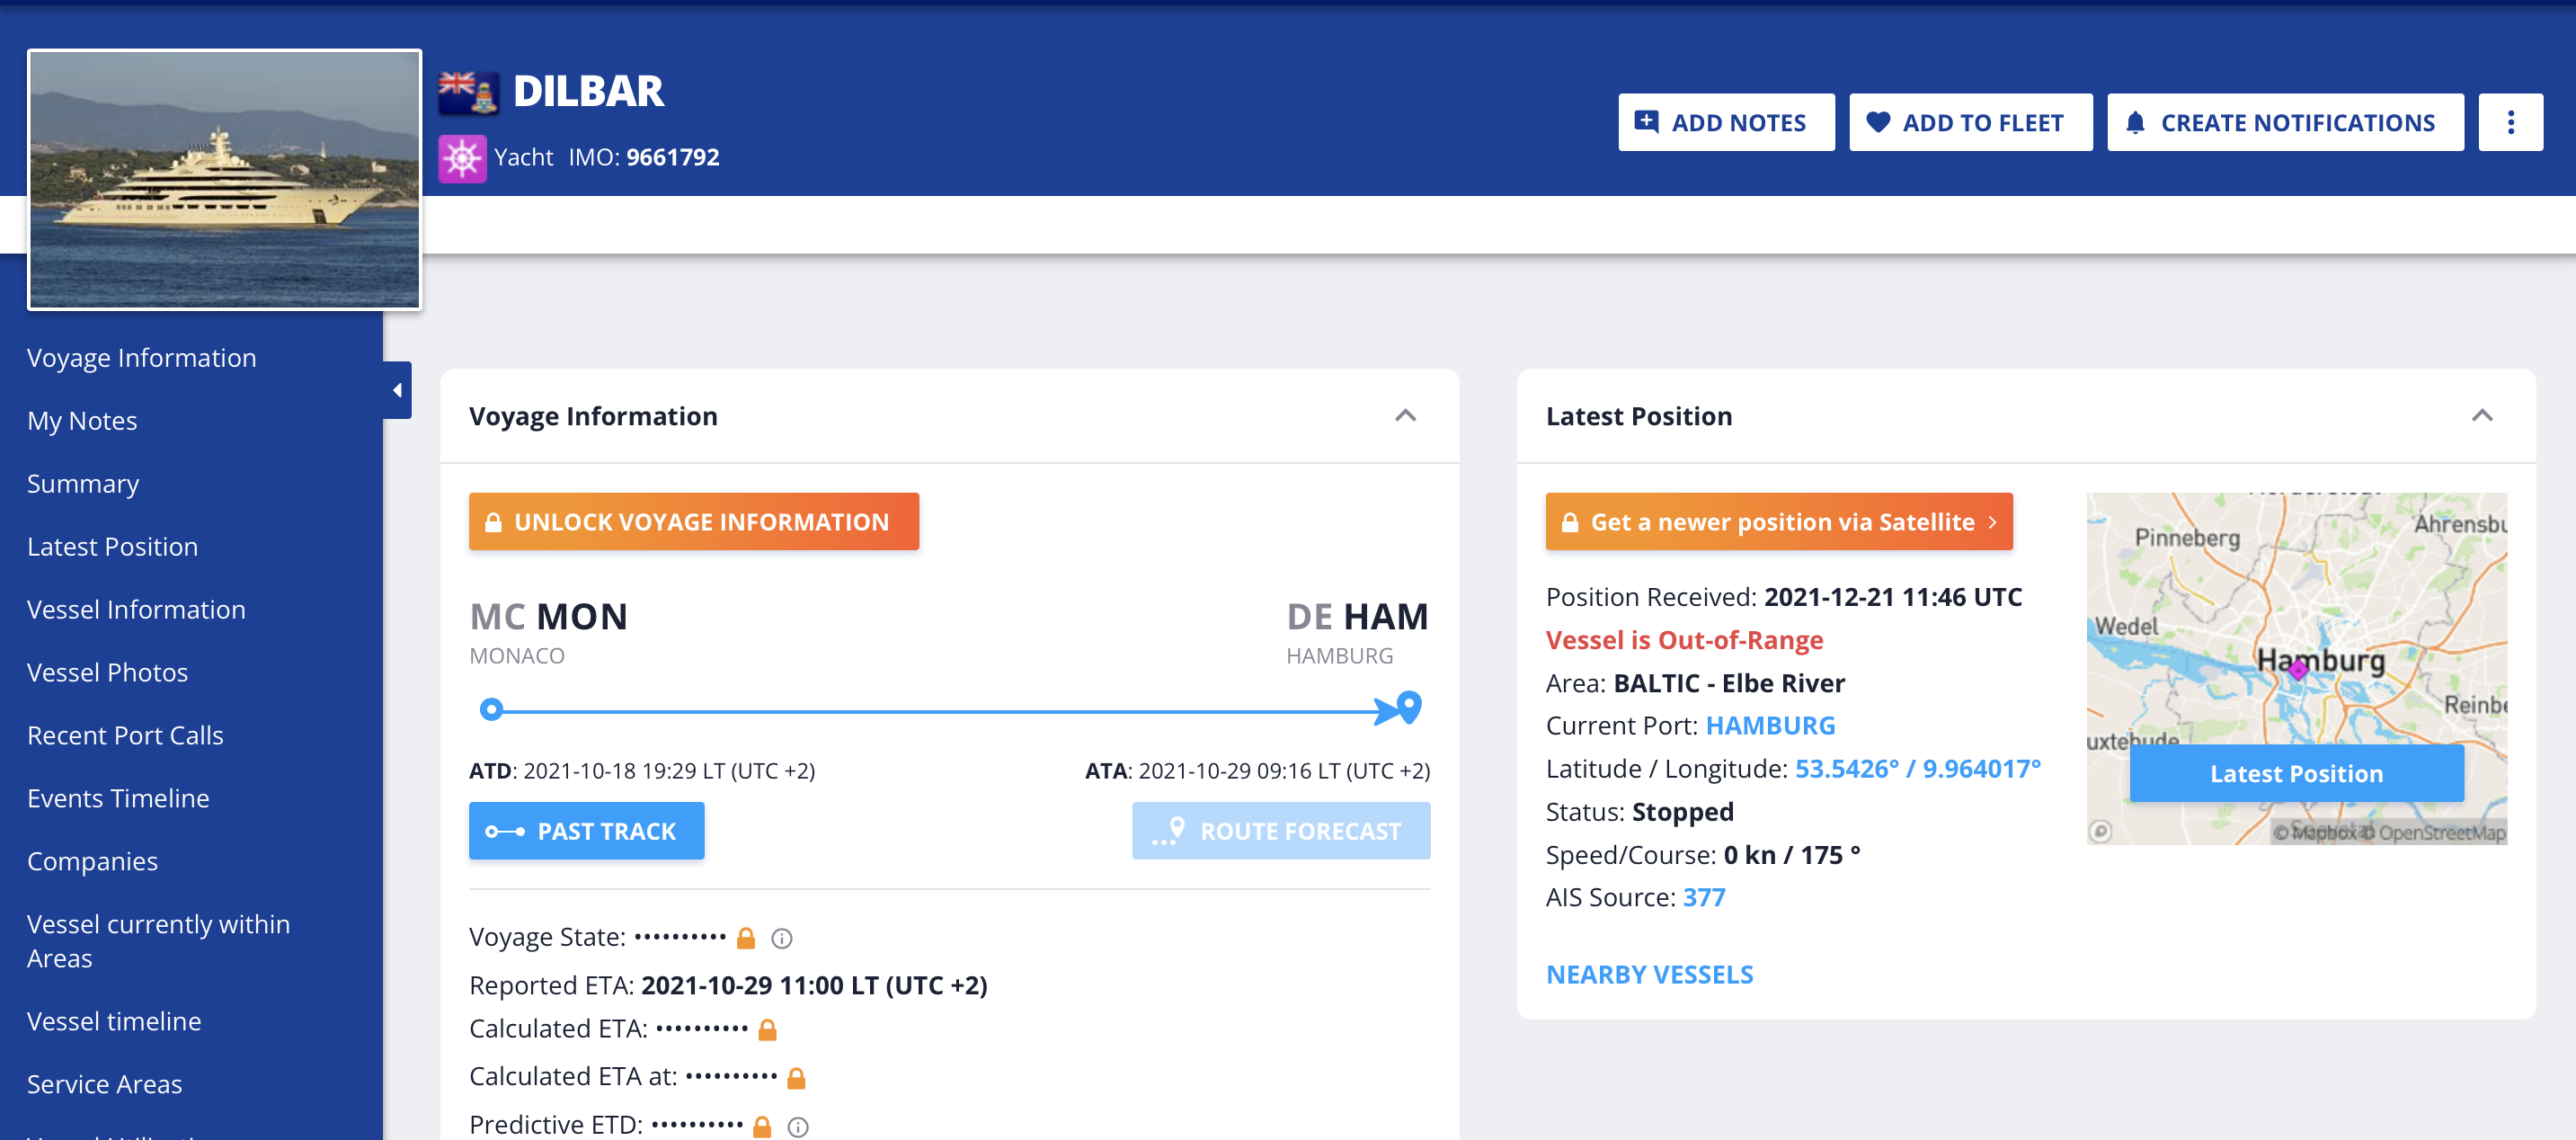Open the DILBAR yacht photo thumbnail
This screenshot has width=2576, height=1140.
click(x=224, y=179)
